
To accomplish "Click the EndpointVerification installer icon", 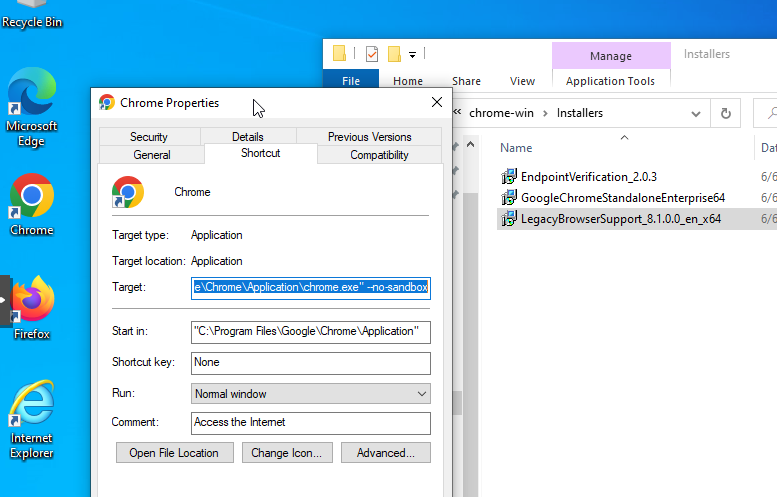I will pyautogui.click(x=509, y=176).
